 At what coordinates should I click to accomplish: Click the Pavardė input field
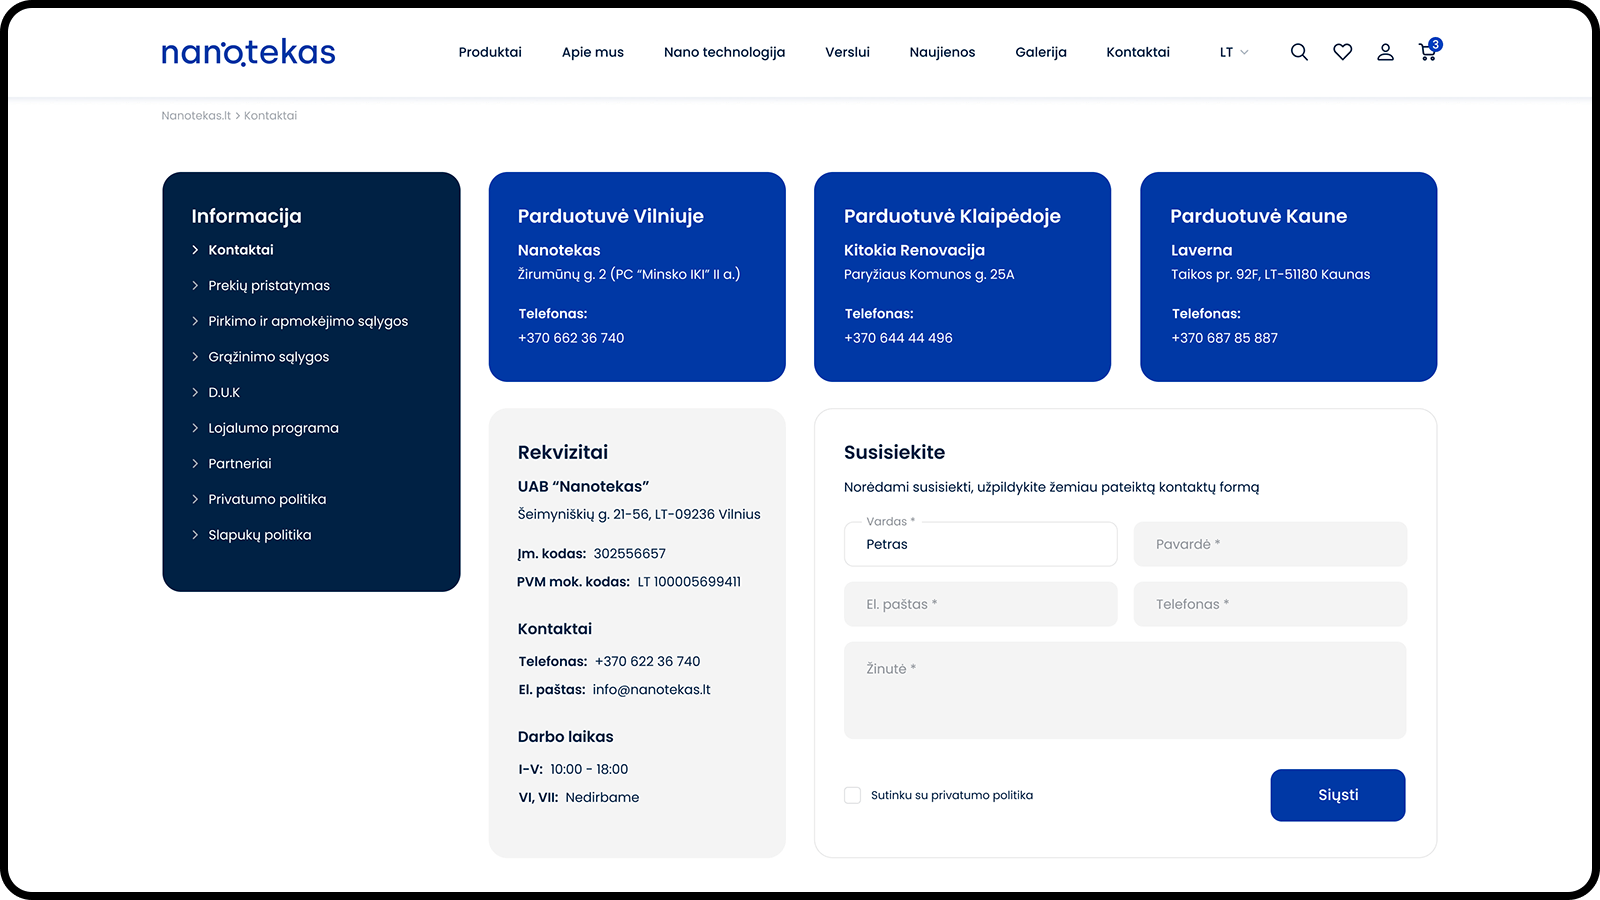(x=1270, y=544)
